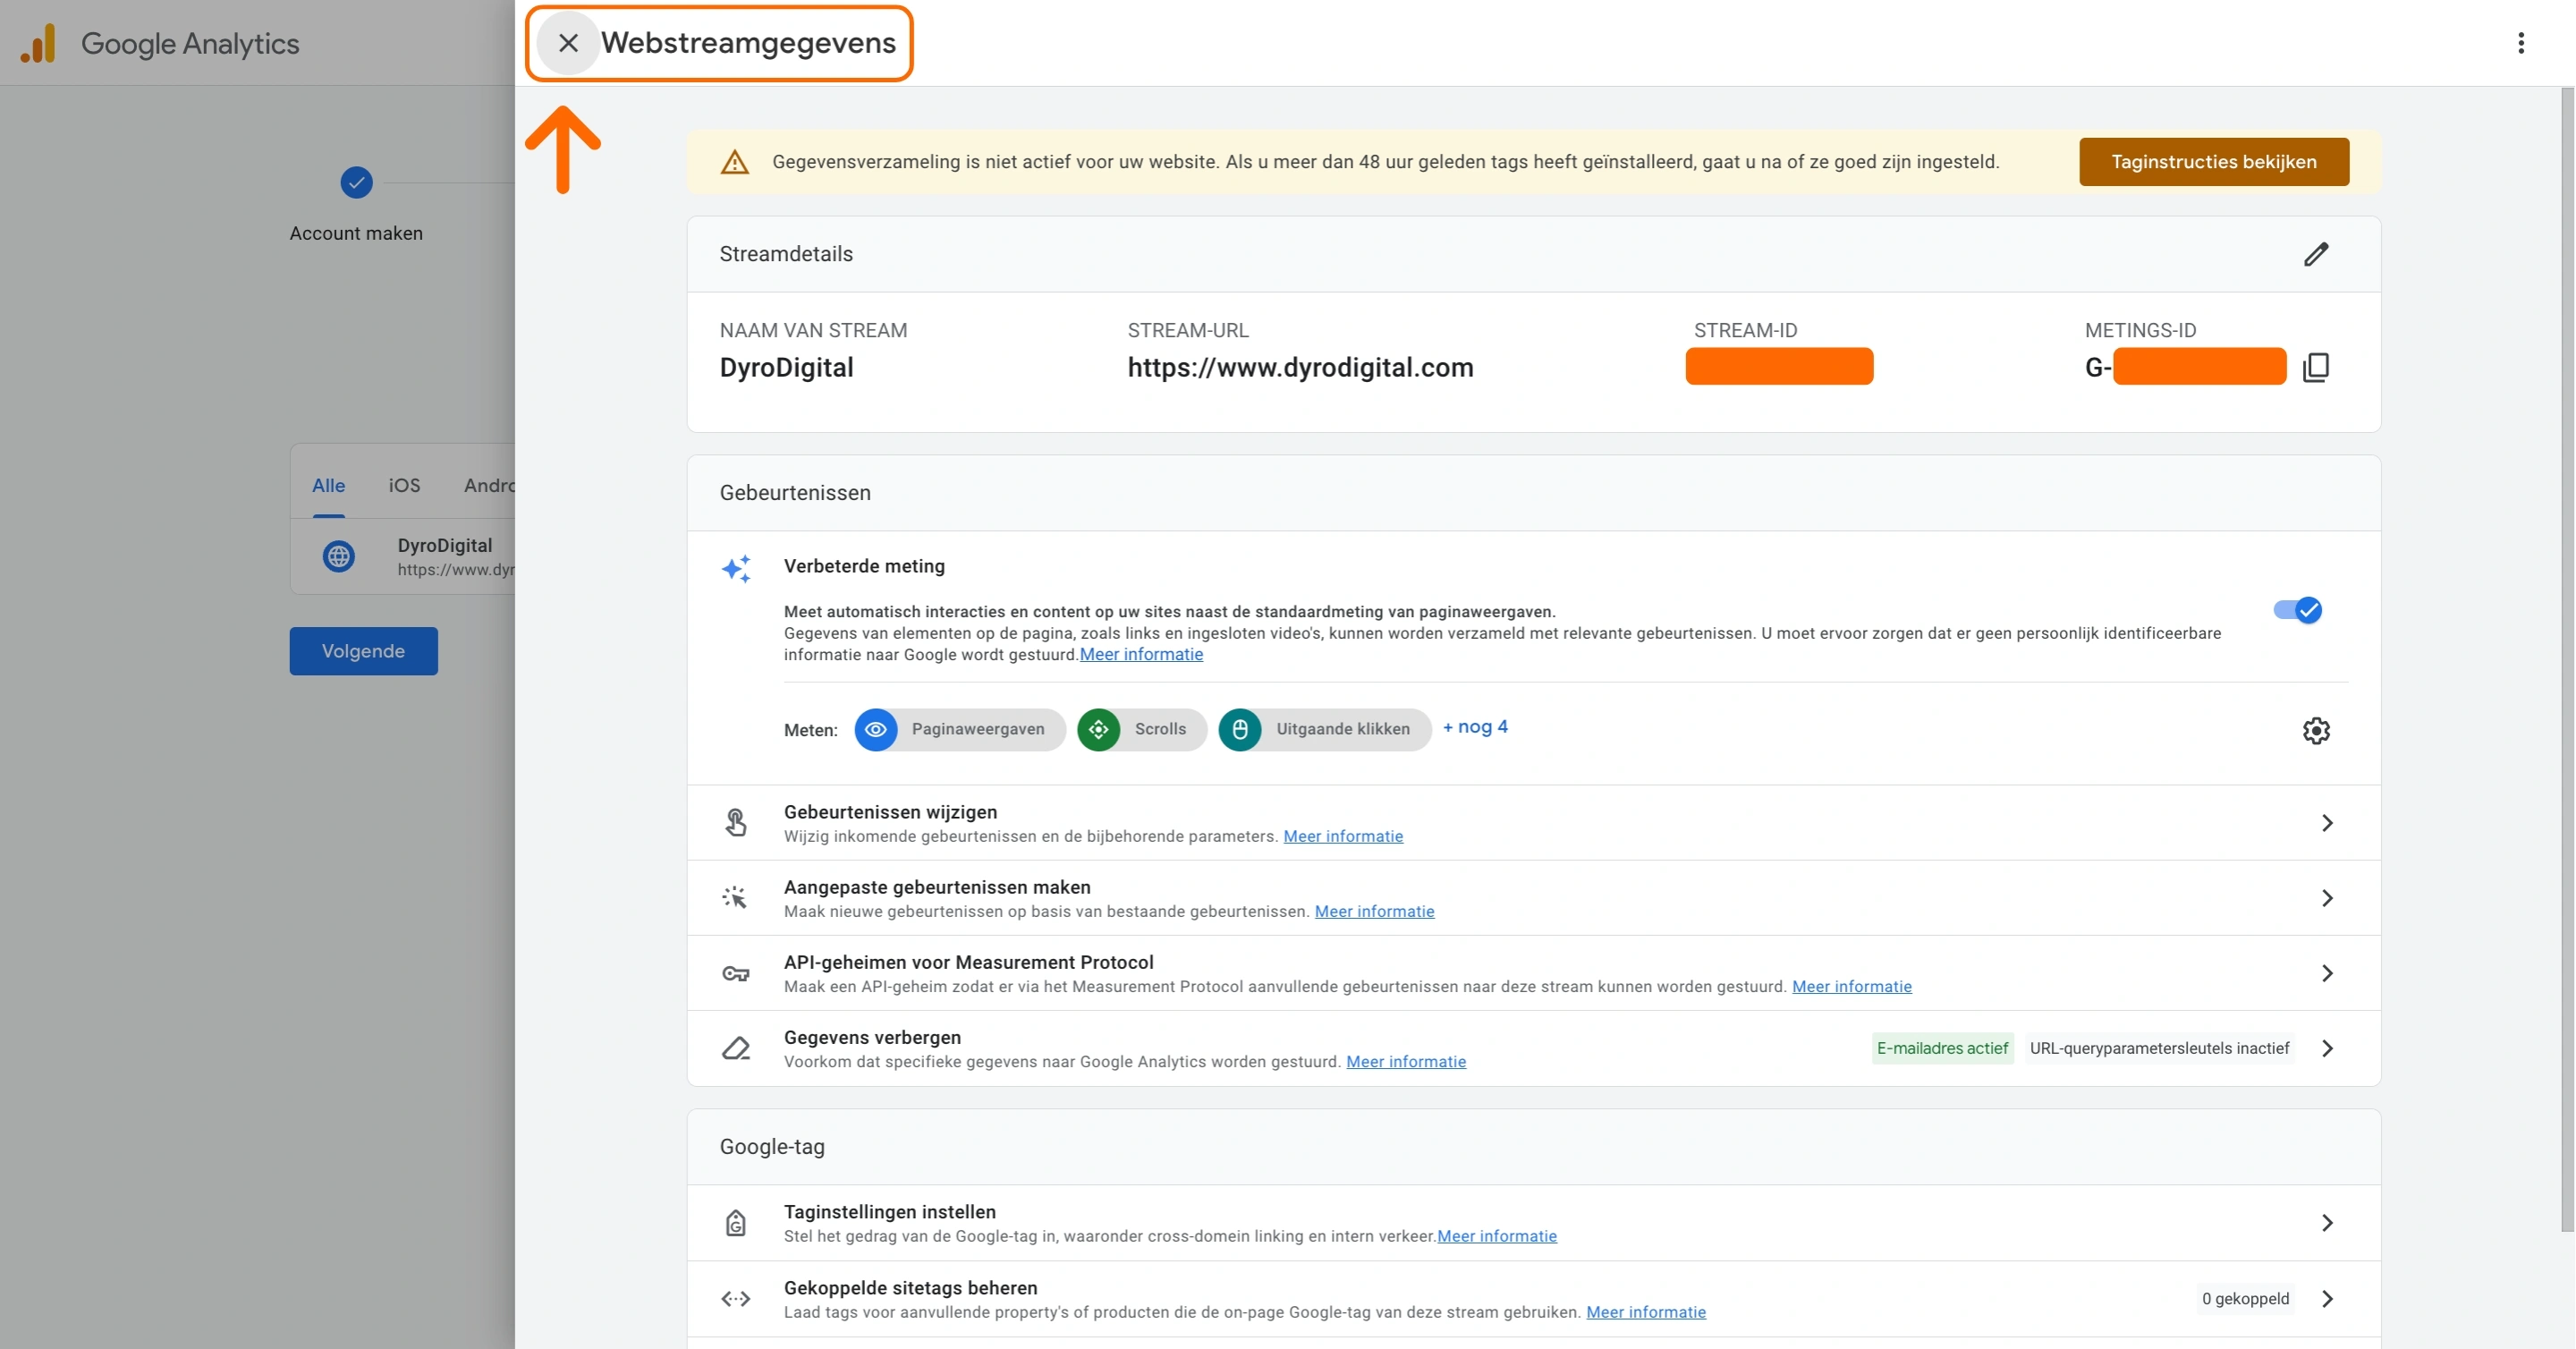The image size is (2576, 1349).
Task: Click the Gebeurtenissen wijzigen touch icon
Action: (735, 822)
